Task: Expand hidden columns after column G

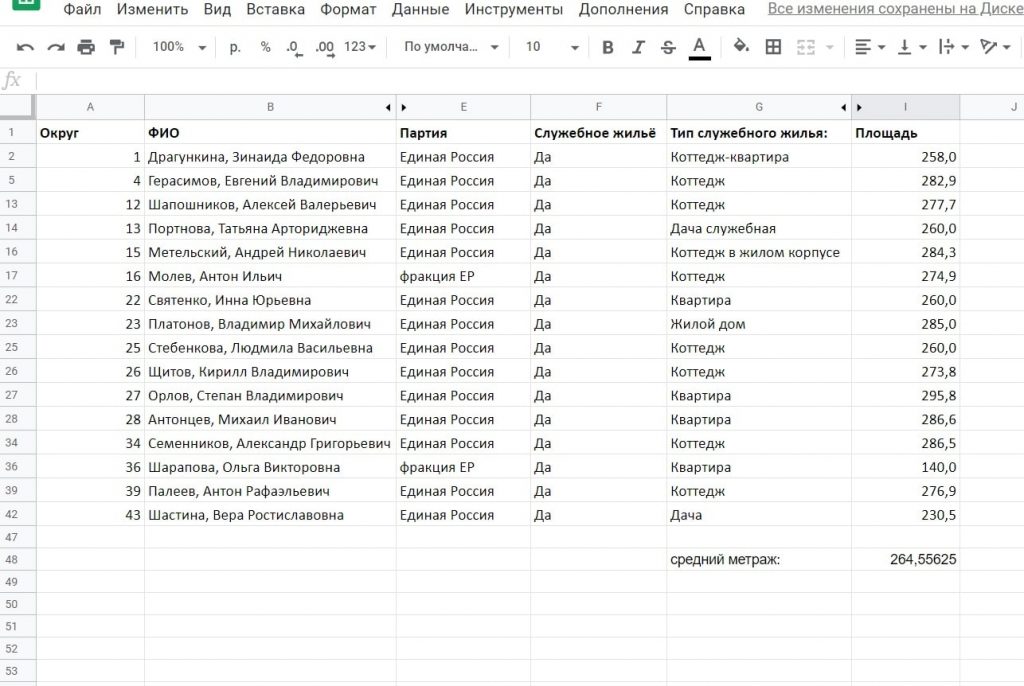Action: click(x=843, y=107)
